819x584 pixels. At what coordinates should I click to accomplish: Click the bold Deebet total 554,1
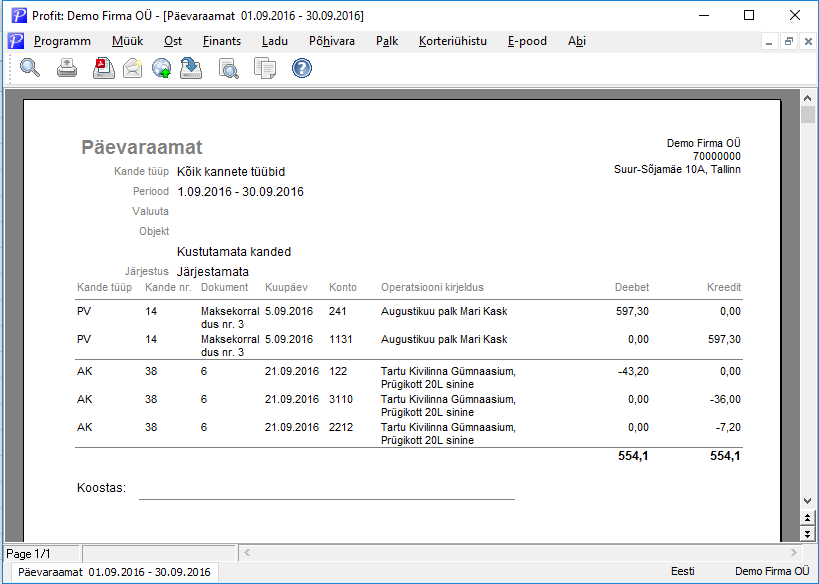(633, 456)
